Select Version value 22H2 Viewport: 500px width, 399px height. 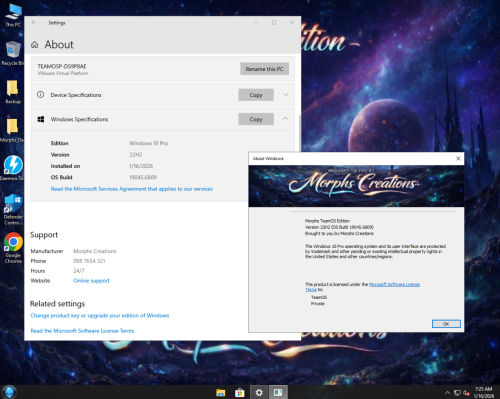[136, 155]
